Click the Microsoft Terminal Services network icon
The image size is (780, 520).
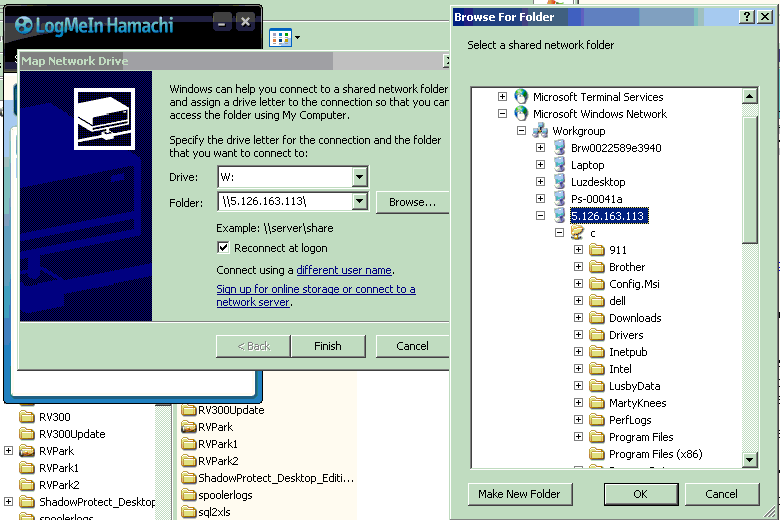[521, 97]
